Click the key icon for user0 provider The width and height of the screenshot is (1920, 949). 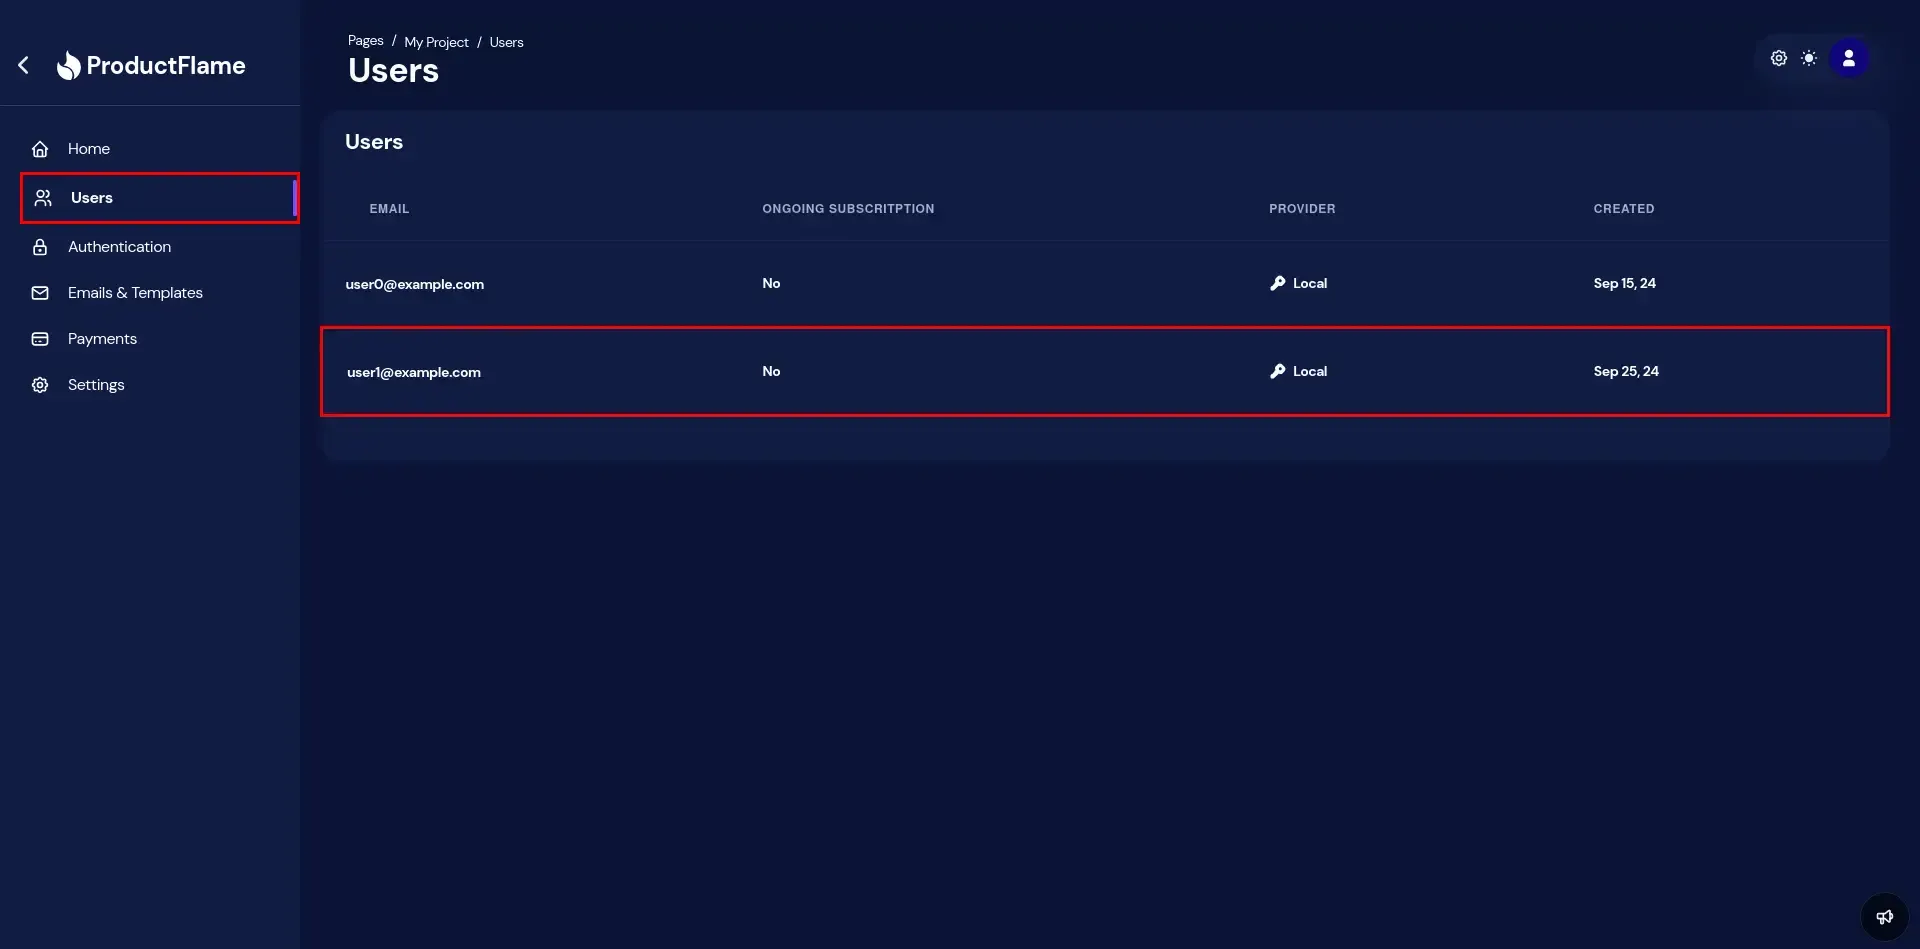pyautogui.click(x=1277, y=284)
